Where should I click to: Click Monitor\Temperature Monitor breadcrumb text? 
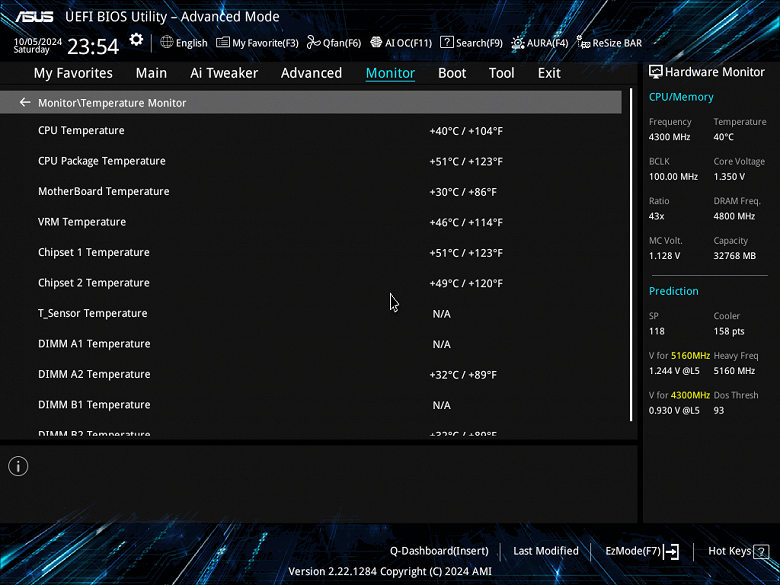[112, 103]
